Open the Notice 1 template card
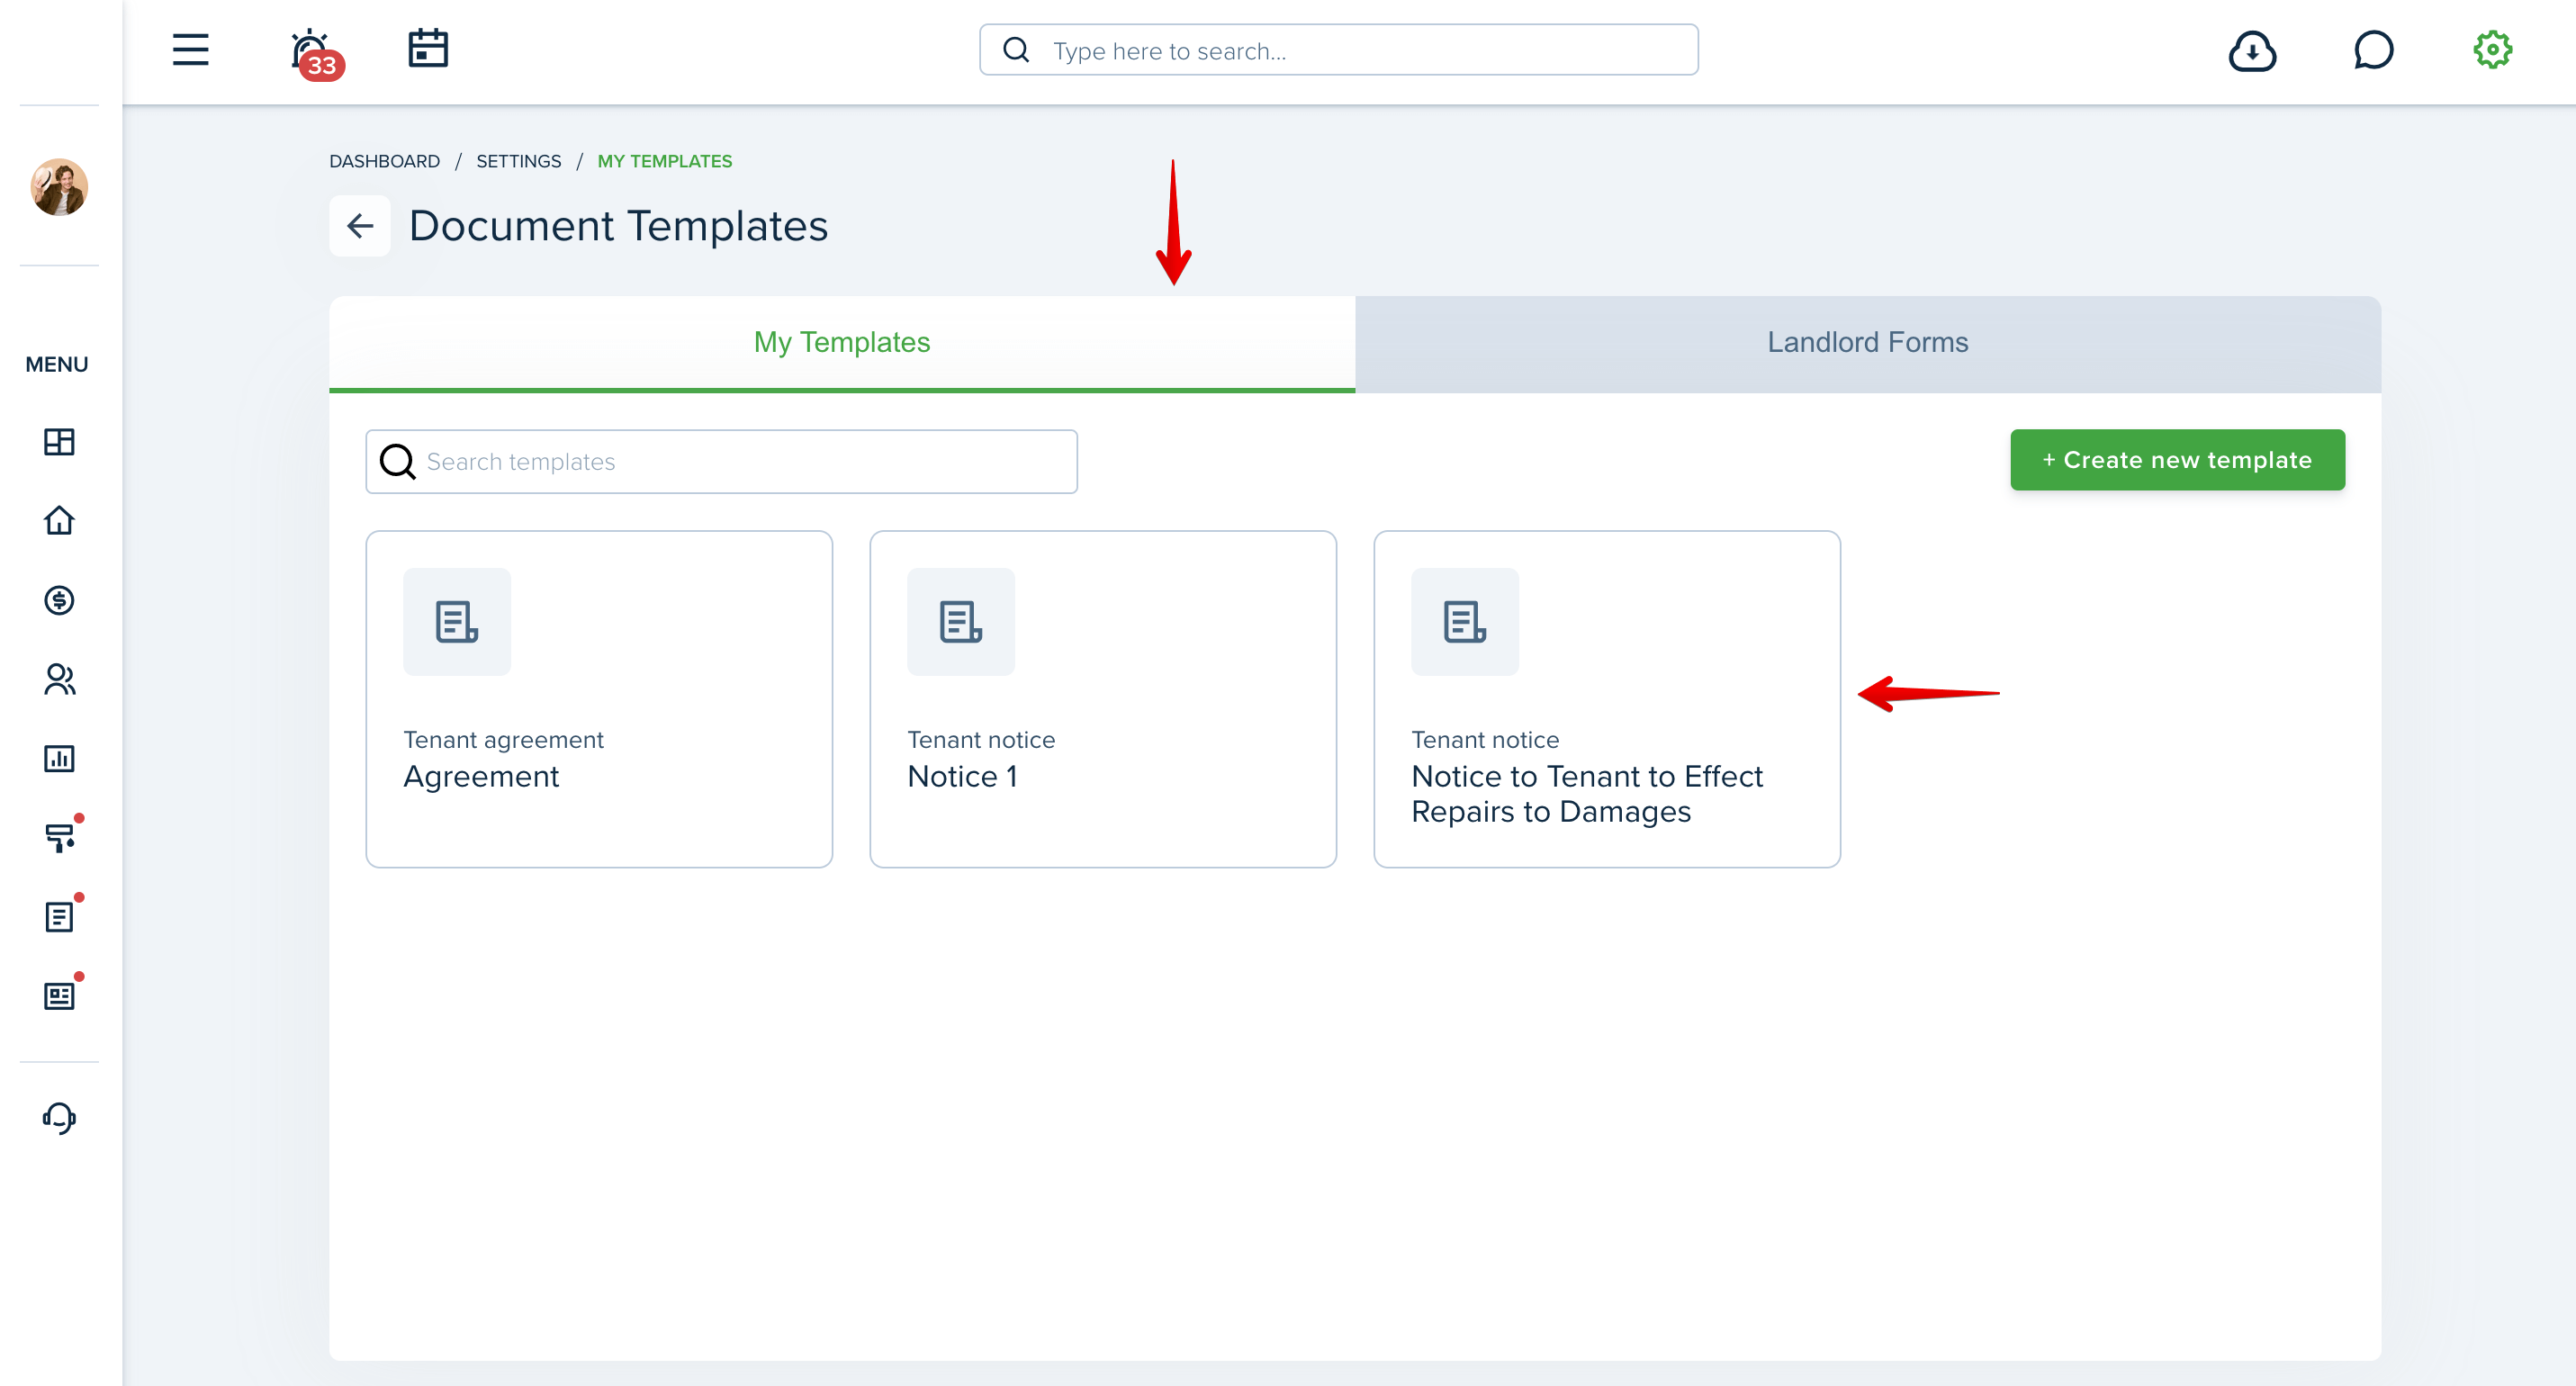 coord(1103,699)
